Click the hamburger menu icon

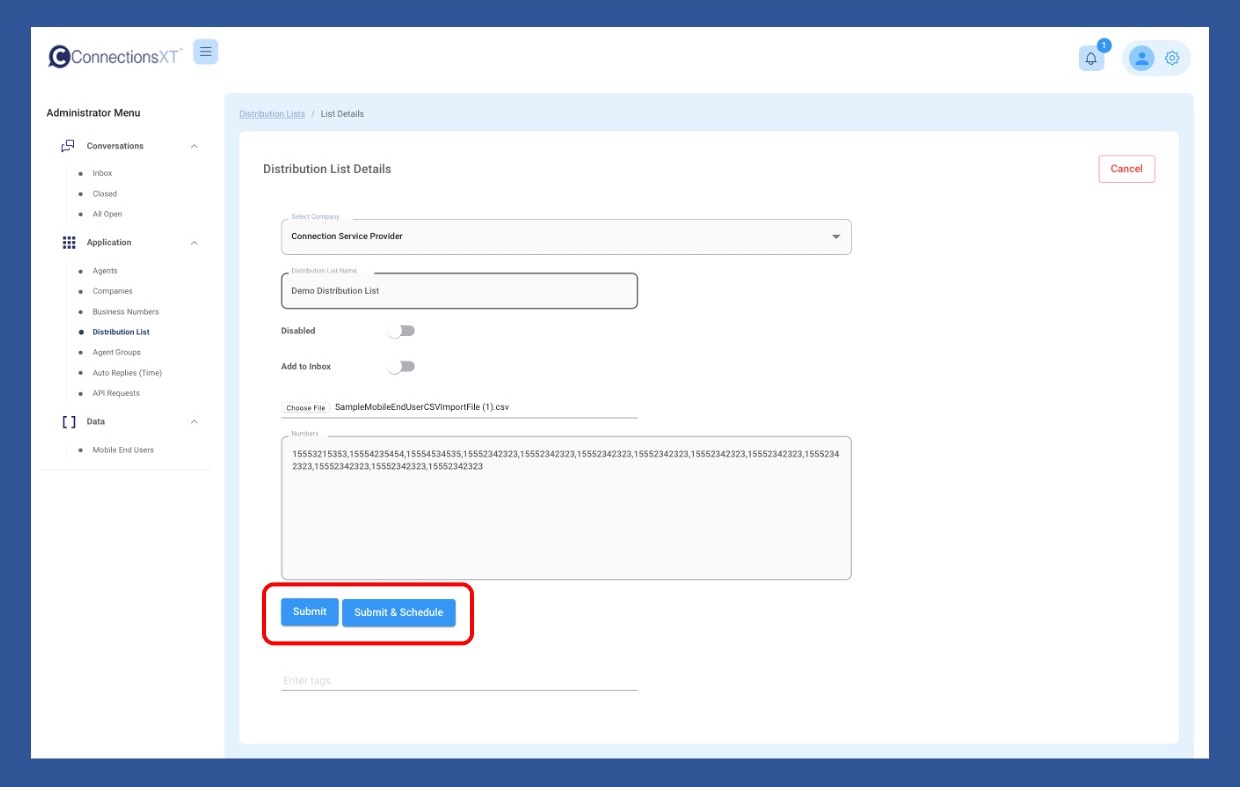click(x=205, y=52)
